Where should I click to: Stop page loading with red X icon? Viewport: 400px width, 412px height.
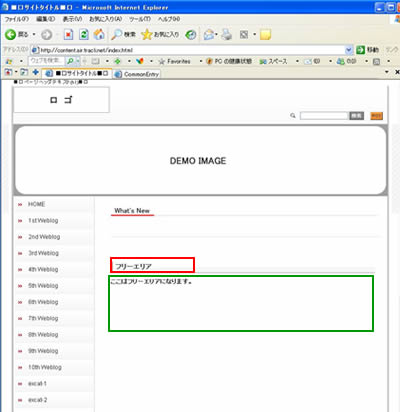click(x=68, y=34)
